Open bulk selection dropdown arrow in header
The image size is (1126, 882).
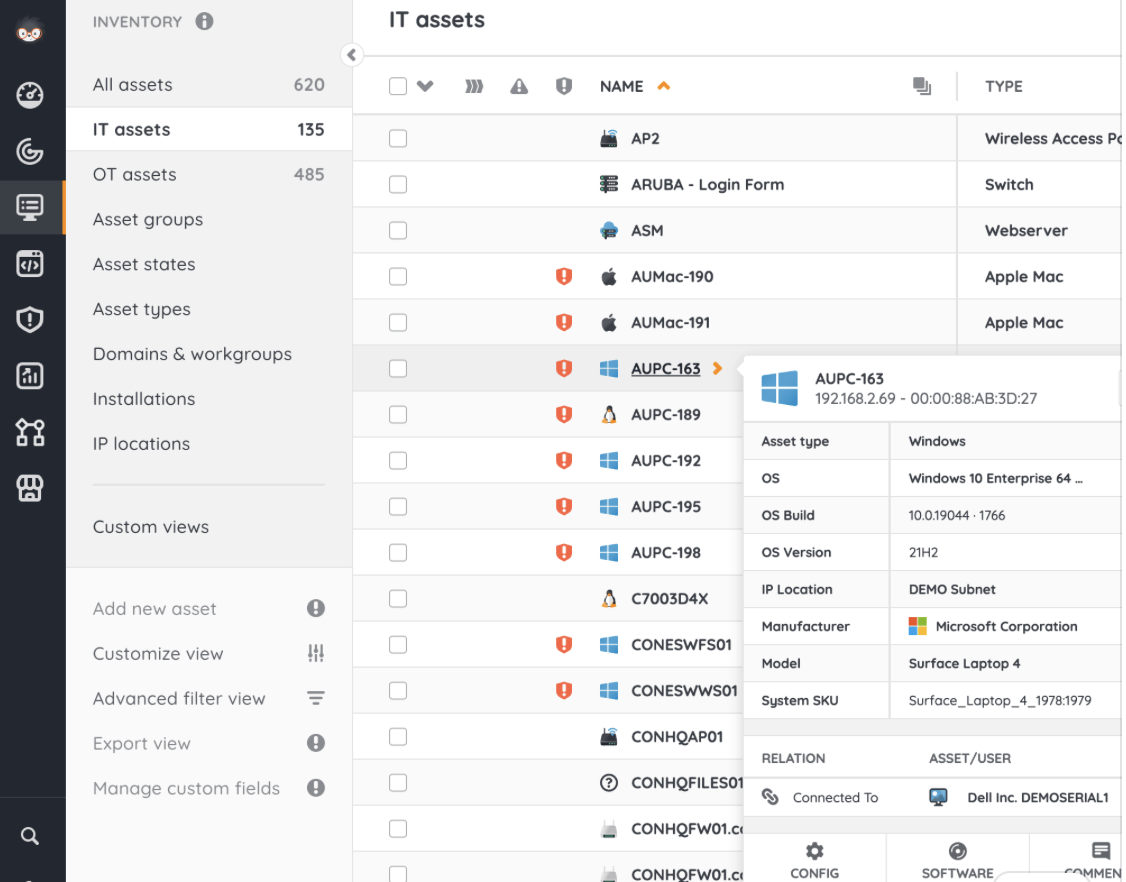click(425, 87)
